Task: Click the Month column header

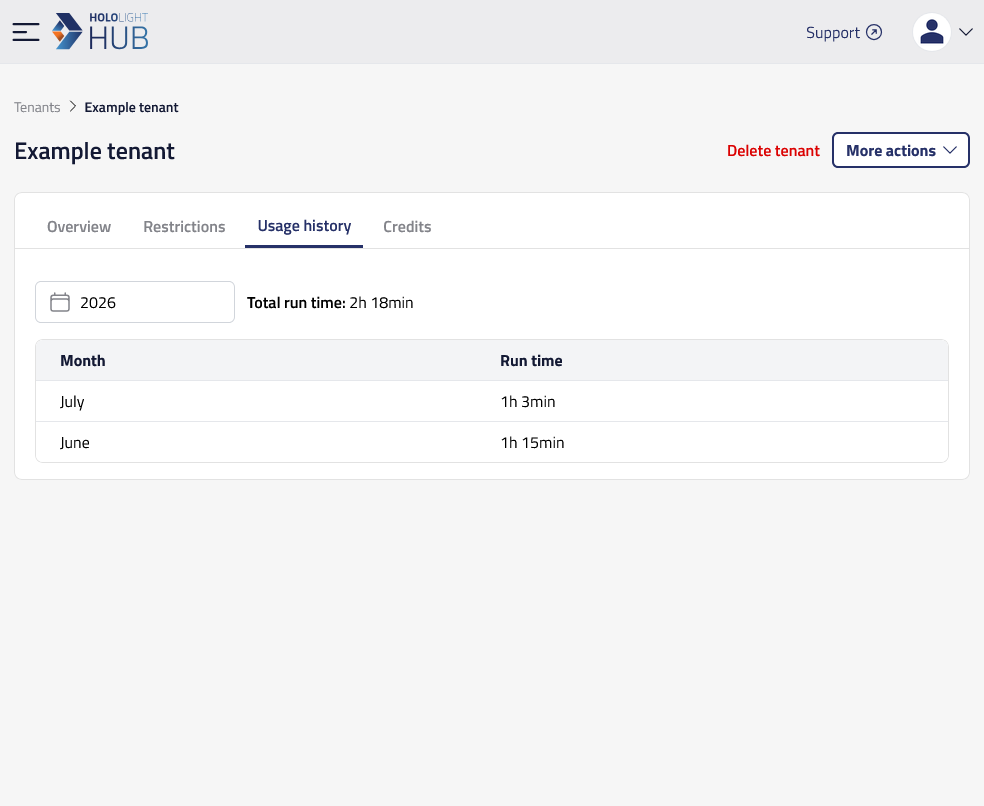Action: tap(83, 360)
